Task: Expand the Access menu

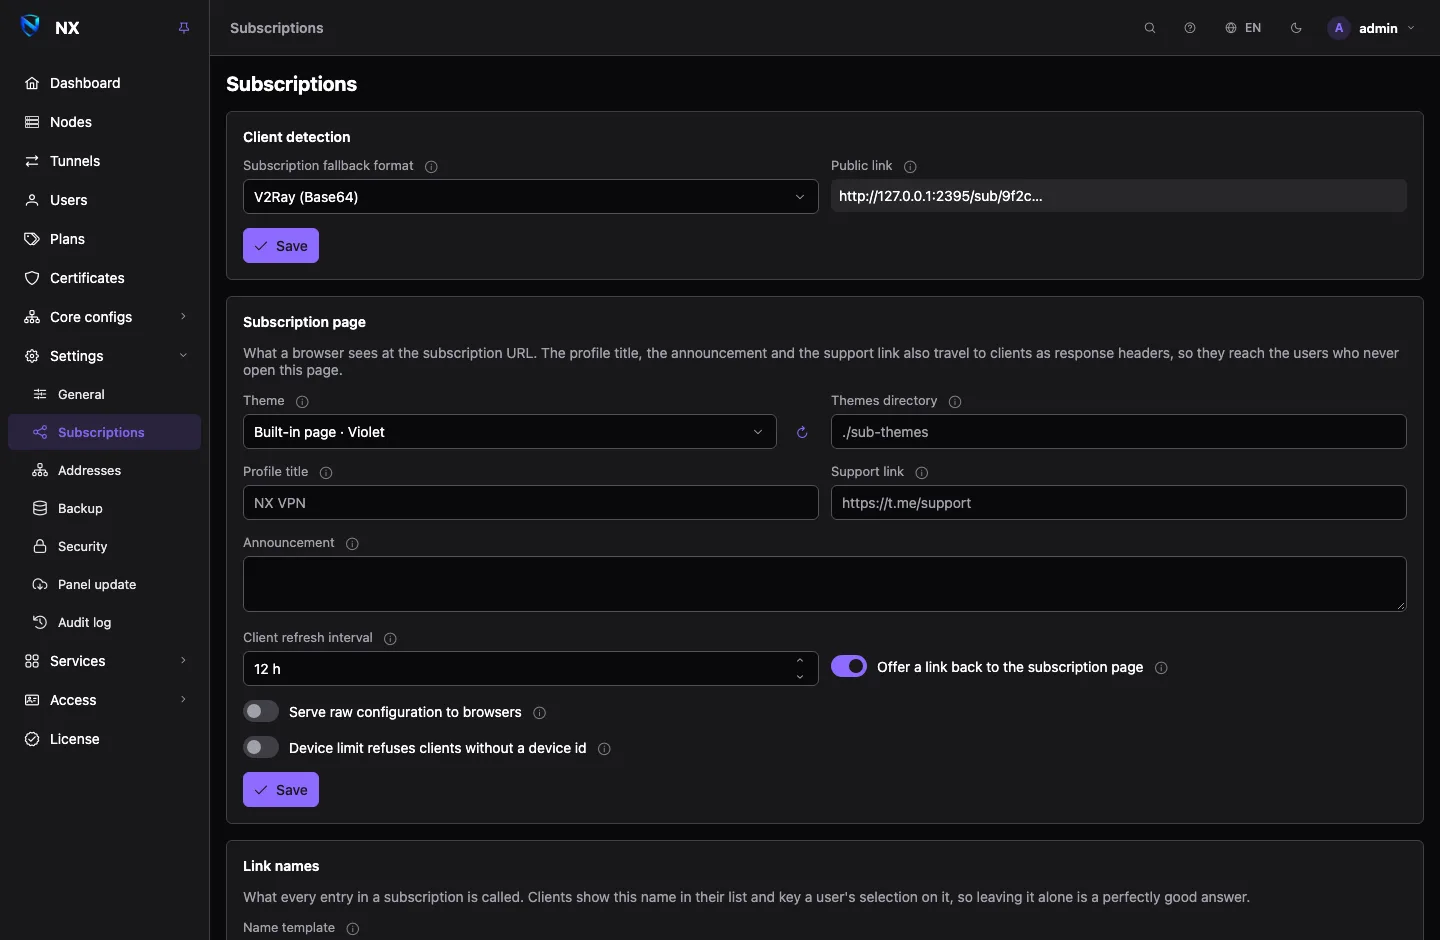Action: [105, 700]
